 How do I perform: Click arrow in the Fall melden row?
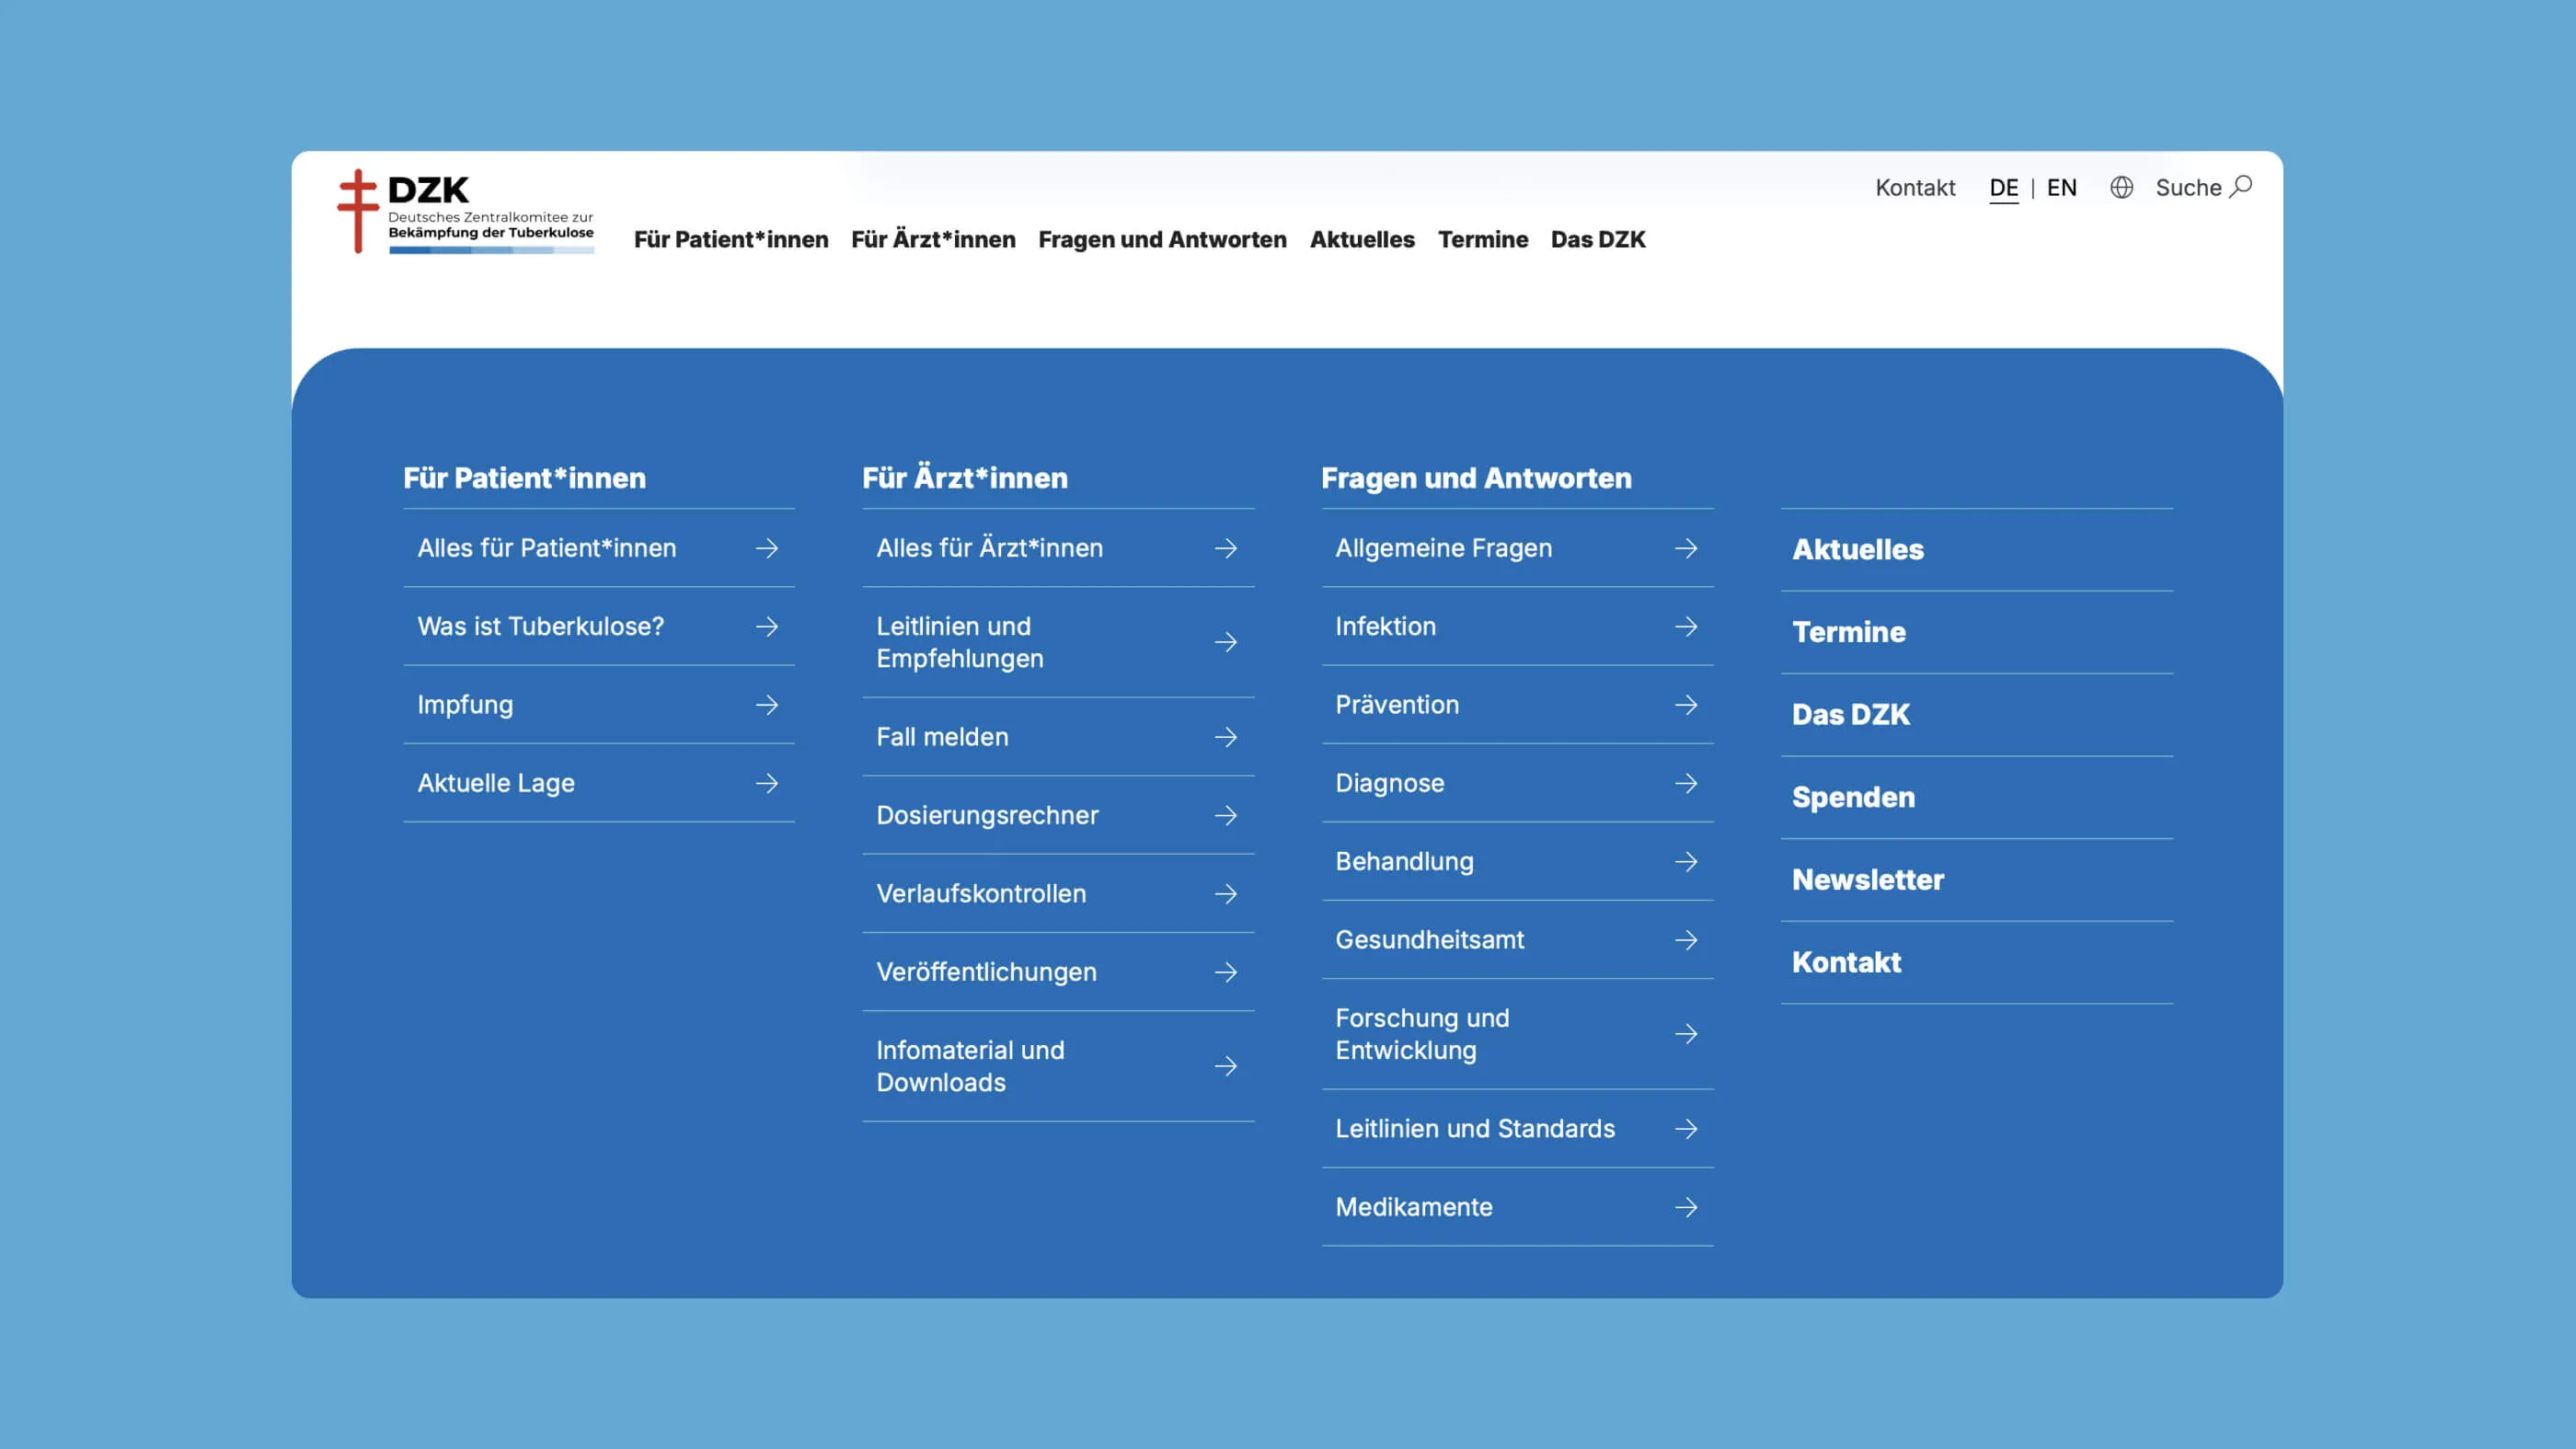coord(1226,737)
